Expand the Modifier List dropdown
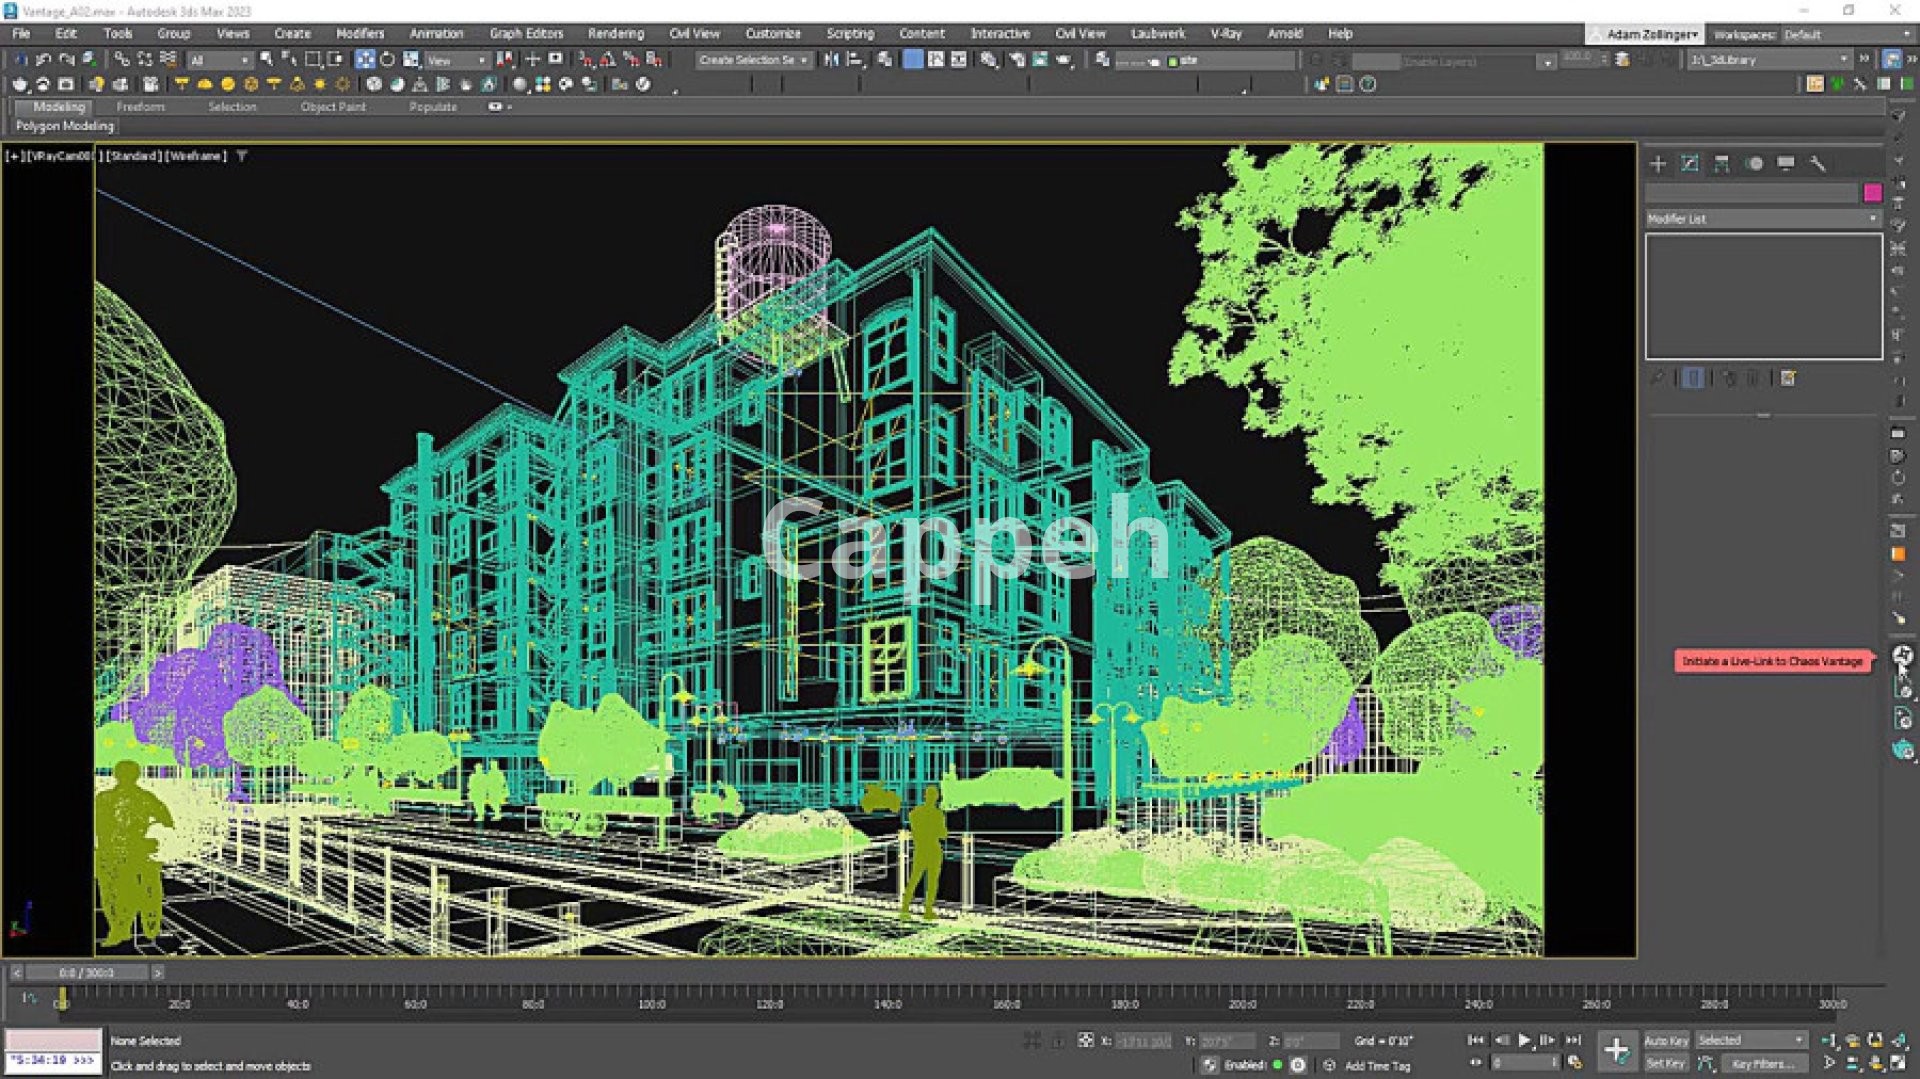The width and height of the screenshot is (1920, 1079). point(1762,219)
